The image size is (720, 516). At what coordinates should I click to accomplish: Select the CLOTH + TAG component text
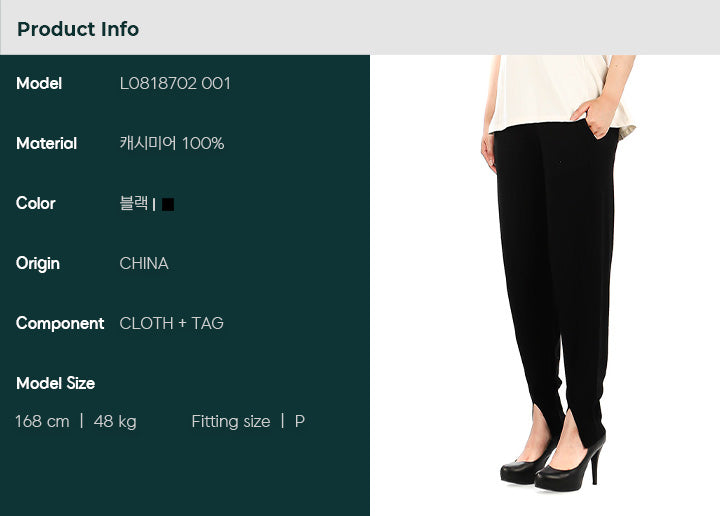coord(171,323)
